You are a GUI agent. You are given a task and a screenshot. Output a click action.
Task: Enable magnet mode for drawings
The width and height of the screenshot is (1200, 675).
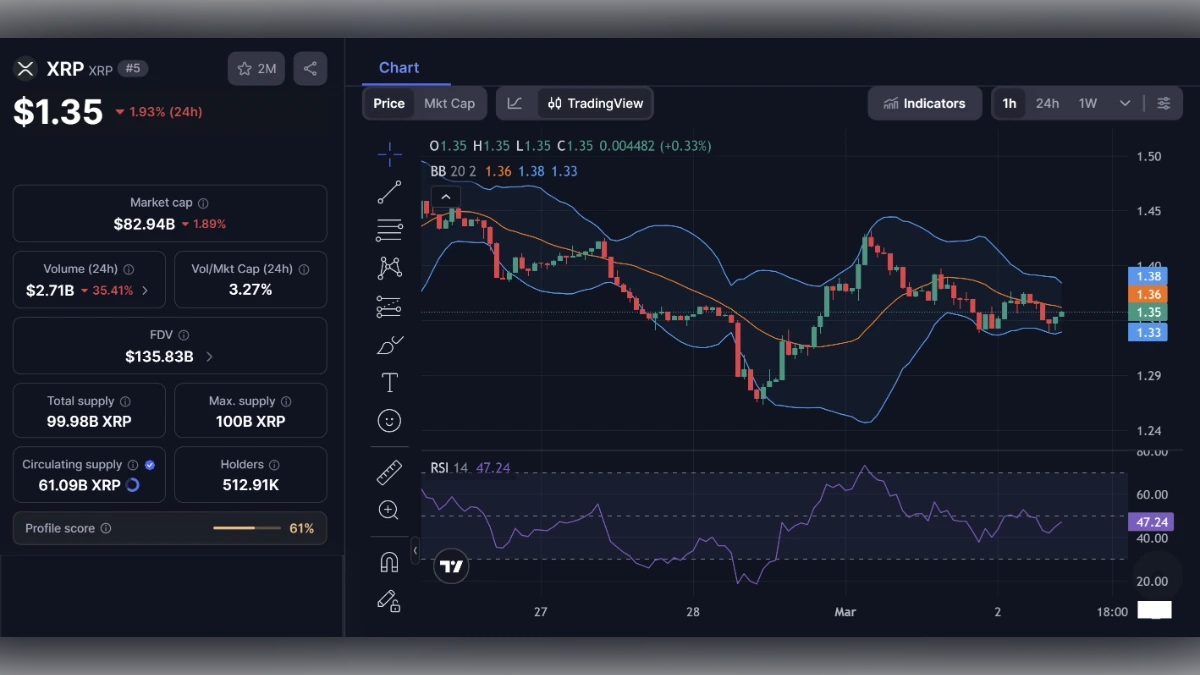pyautogui.click(x=389, y=560)
